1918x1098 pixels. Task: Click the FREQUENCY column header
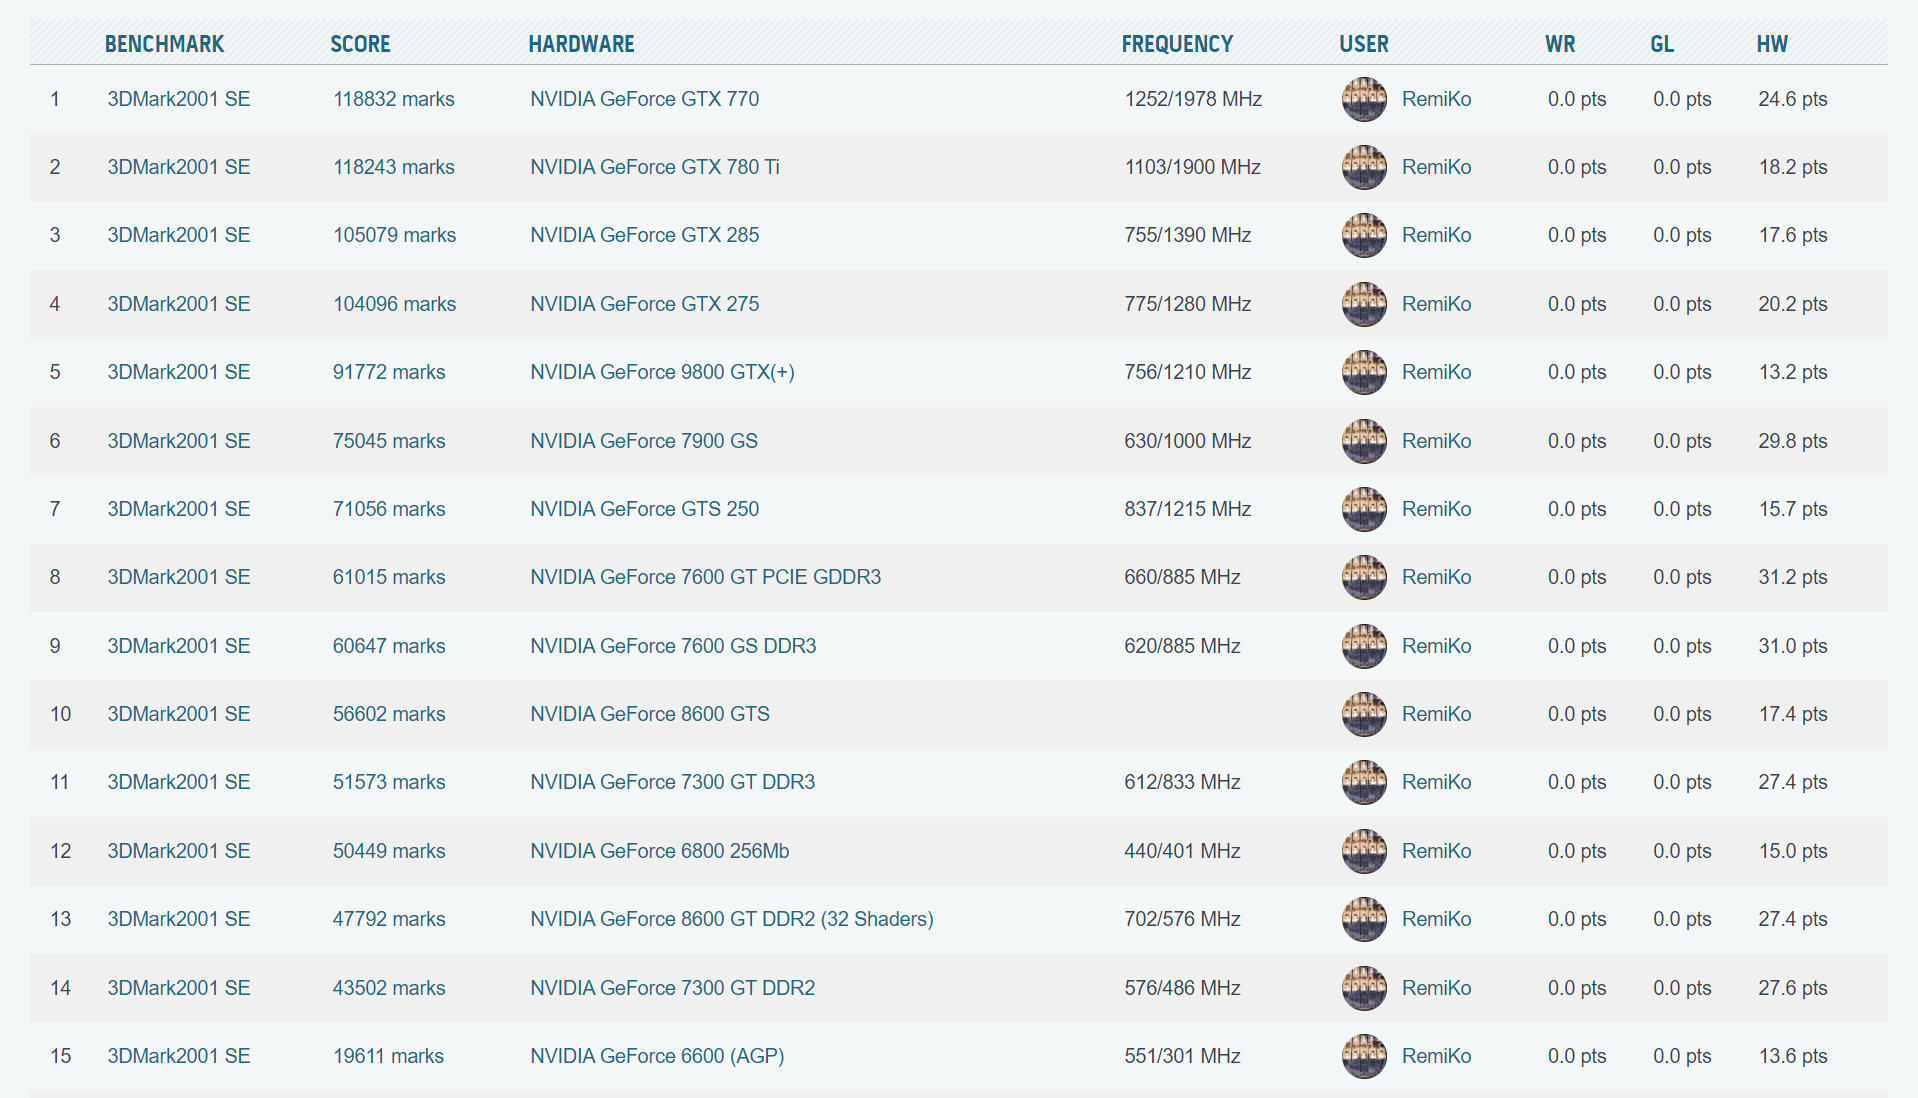(x=1177, y=44)
